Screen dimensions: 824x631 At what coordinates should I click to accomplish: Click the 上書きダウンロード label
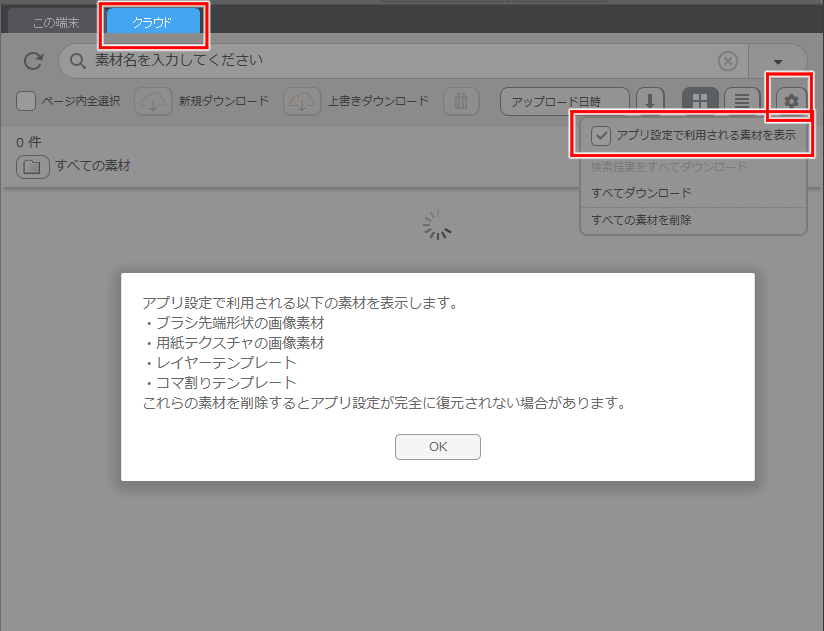378,101
